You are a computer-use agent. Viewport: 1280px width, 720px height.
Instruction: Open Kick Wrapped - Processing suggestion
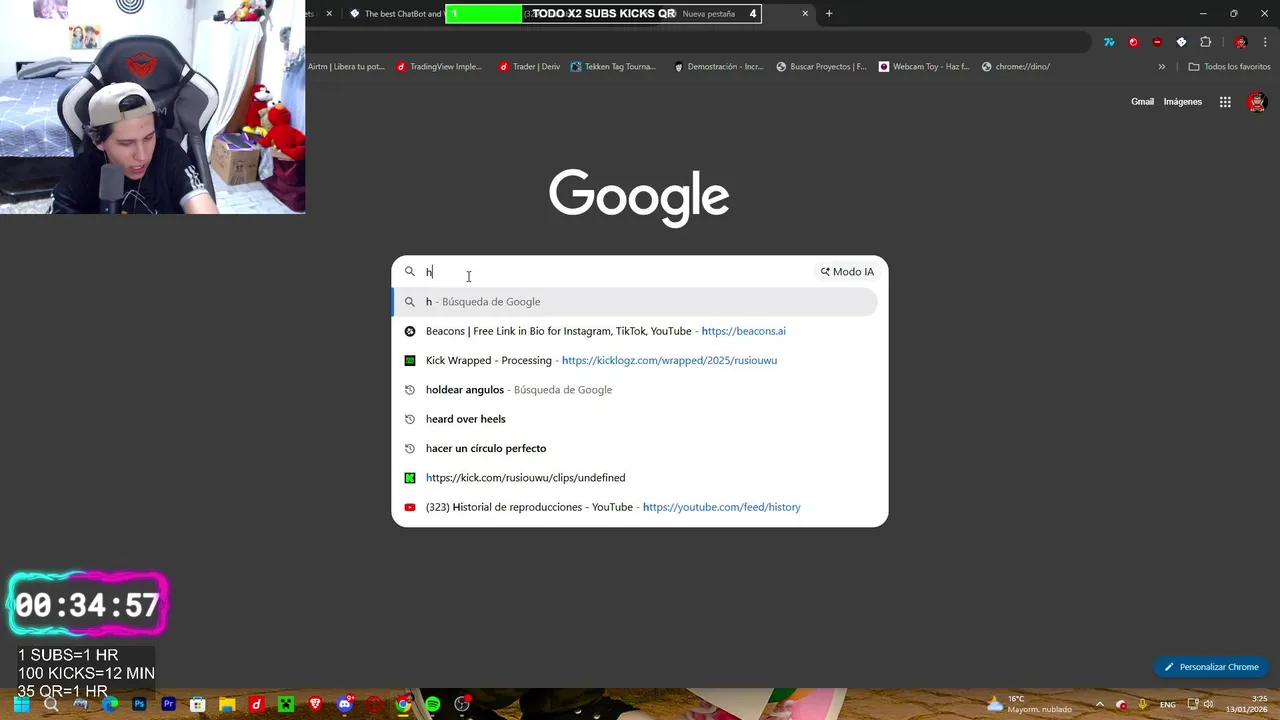click(x=635, y=360)
